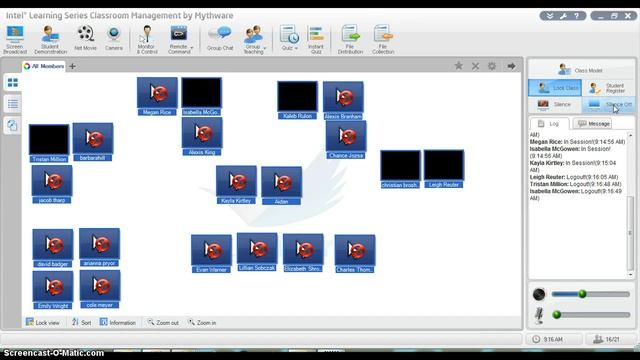This screenshot has width=640, height=360.
Task: Open the title bar wrench options icon
Action: coord(563,16)
